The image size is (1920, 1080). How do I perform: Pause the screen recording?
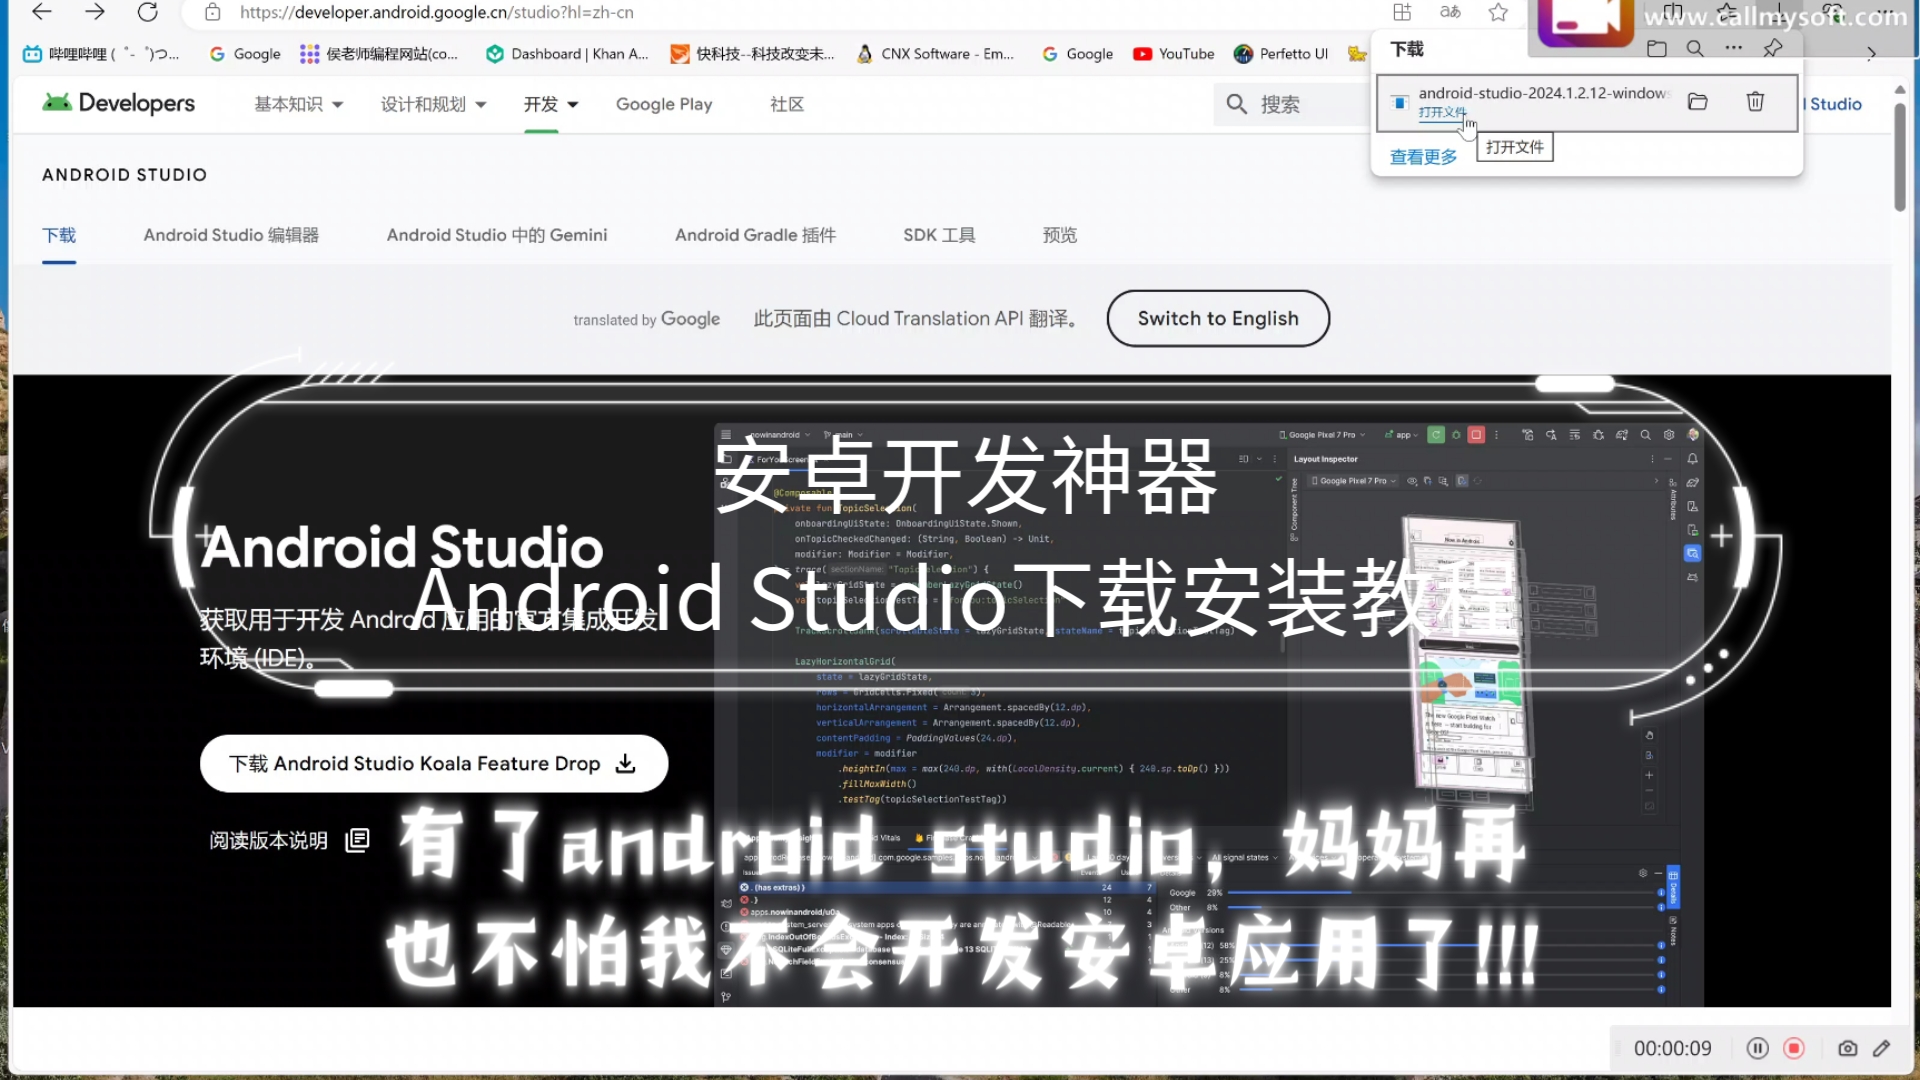(1757, 1048)
